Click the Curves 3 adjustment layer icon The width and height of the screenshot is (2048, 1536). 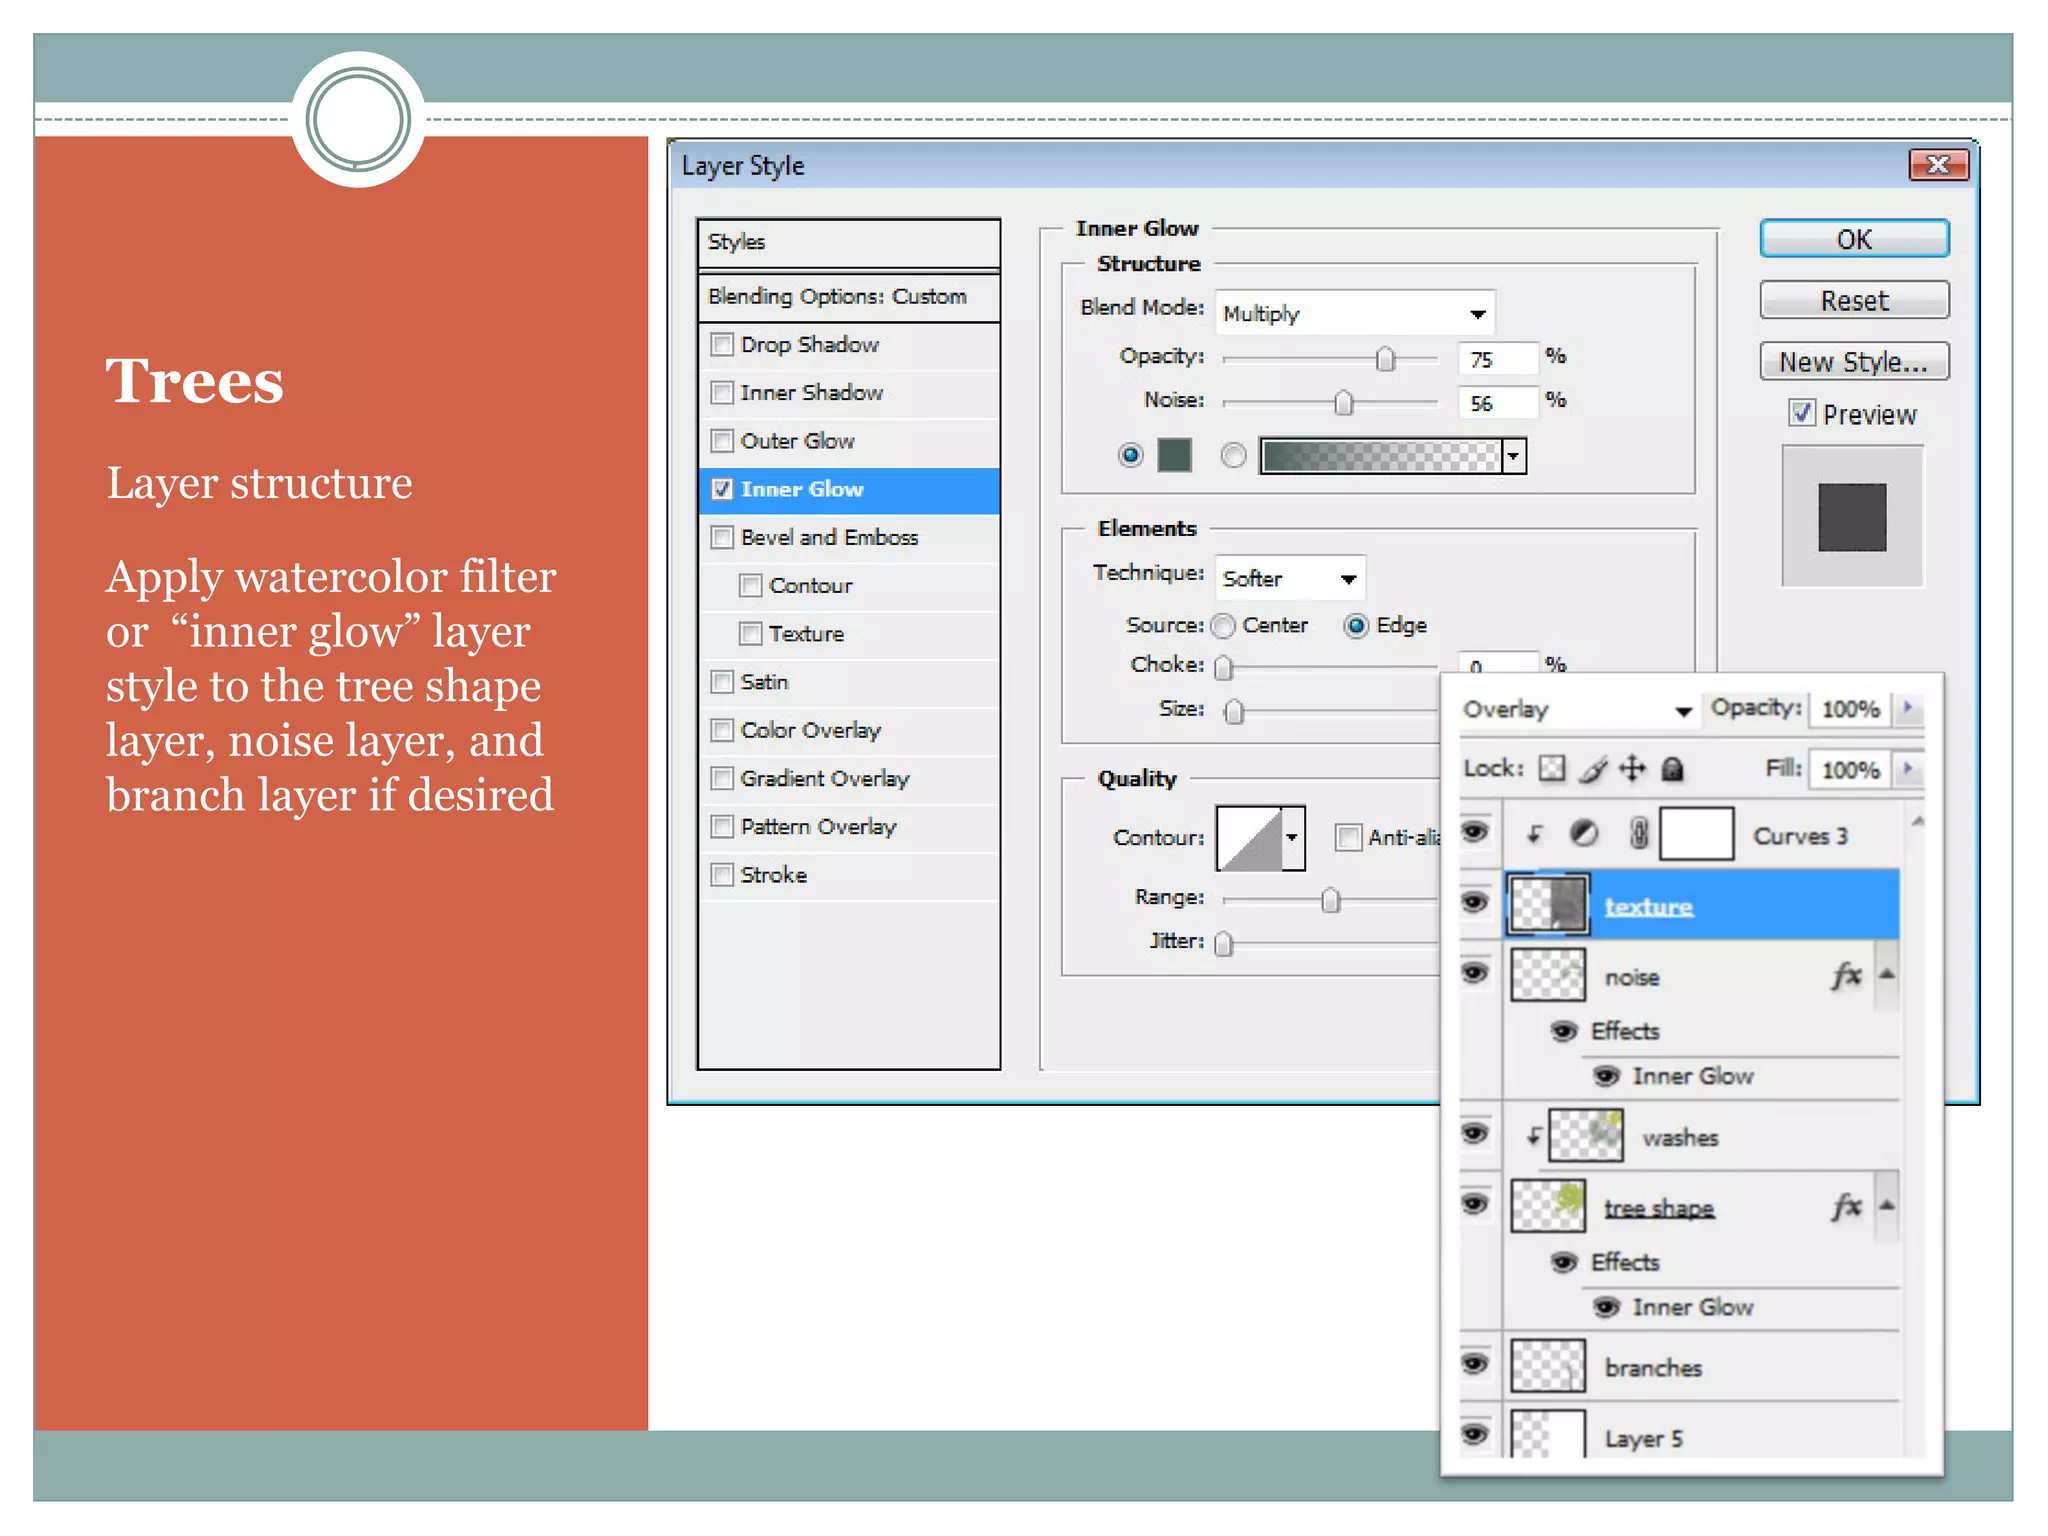click(x=1584, y=833)
